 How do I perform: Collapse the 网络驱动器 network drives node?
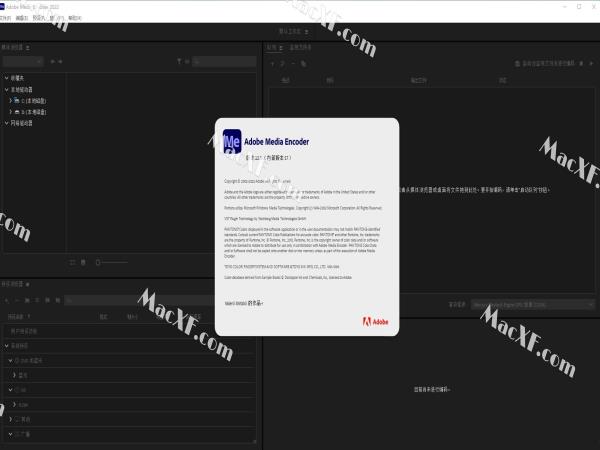click(x=7, y=123)
